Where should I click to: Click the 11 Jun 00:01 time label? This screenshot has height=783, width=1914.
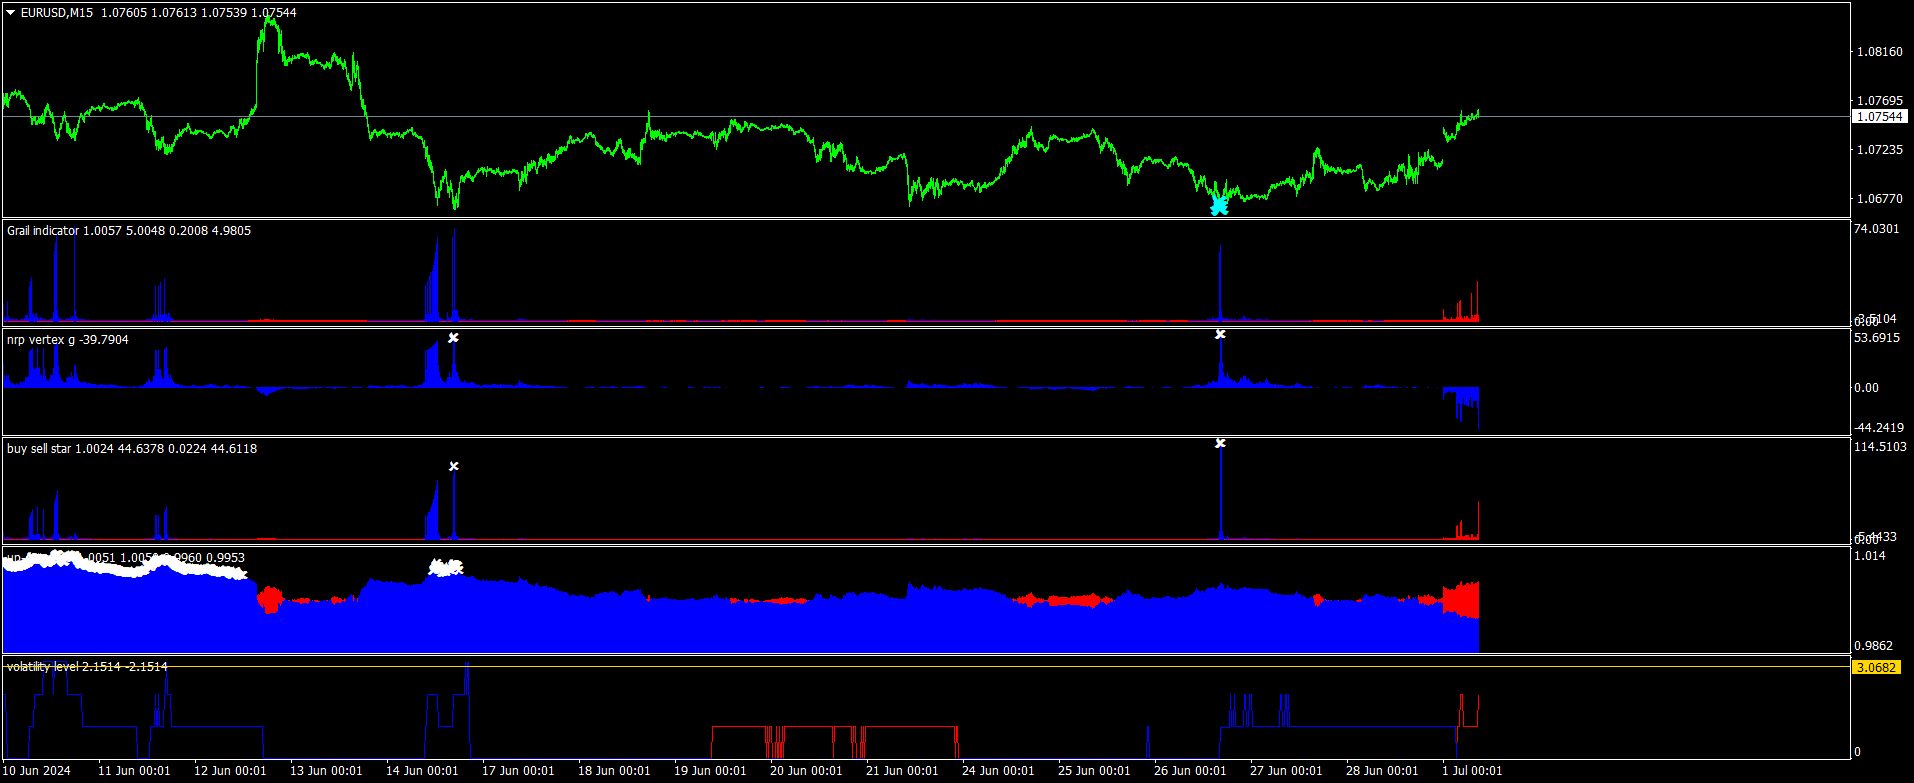click(x=134, y=771)
